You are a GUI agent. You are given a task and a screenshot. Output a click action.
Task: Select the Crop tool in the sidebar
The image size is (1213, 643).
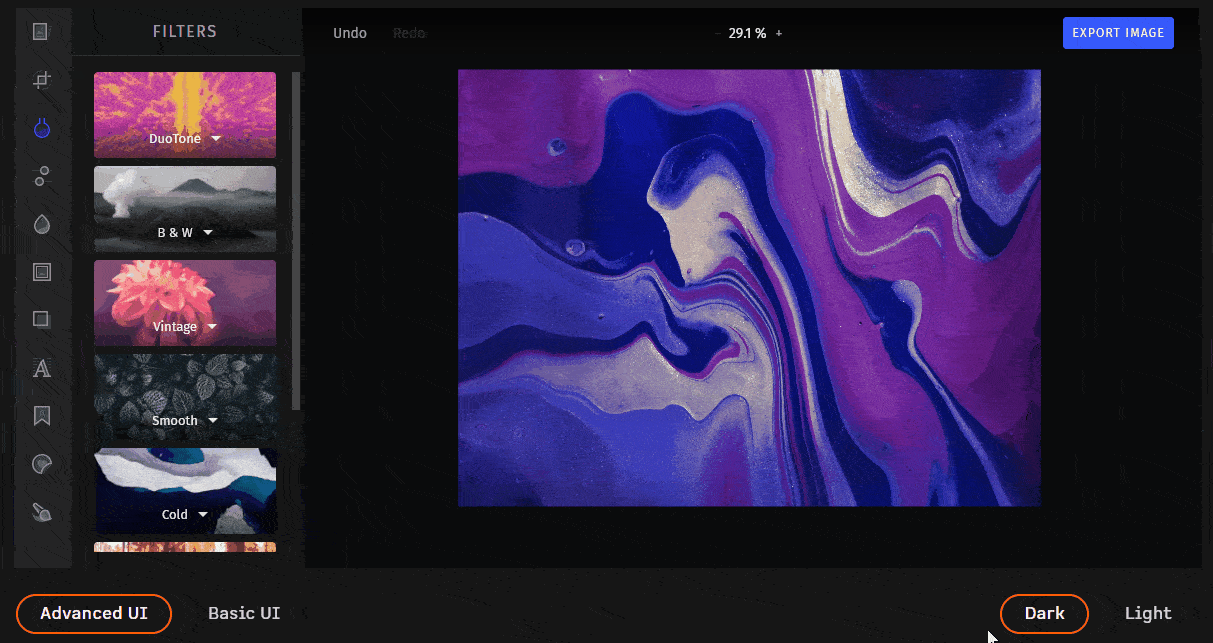click(42, 80)
